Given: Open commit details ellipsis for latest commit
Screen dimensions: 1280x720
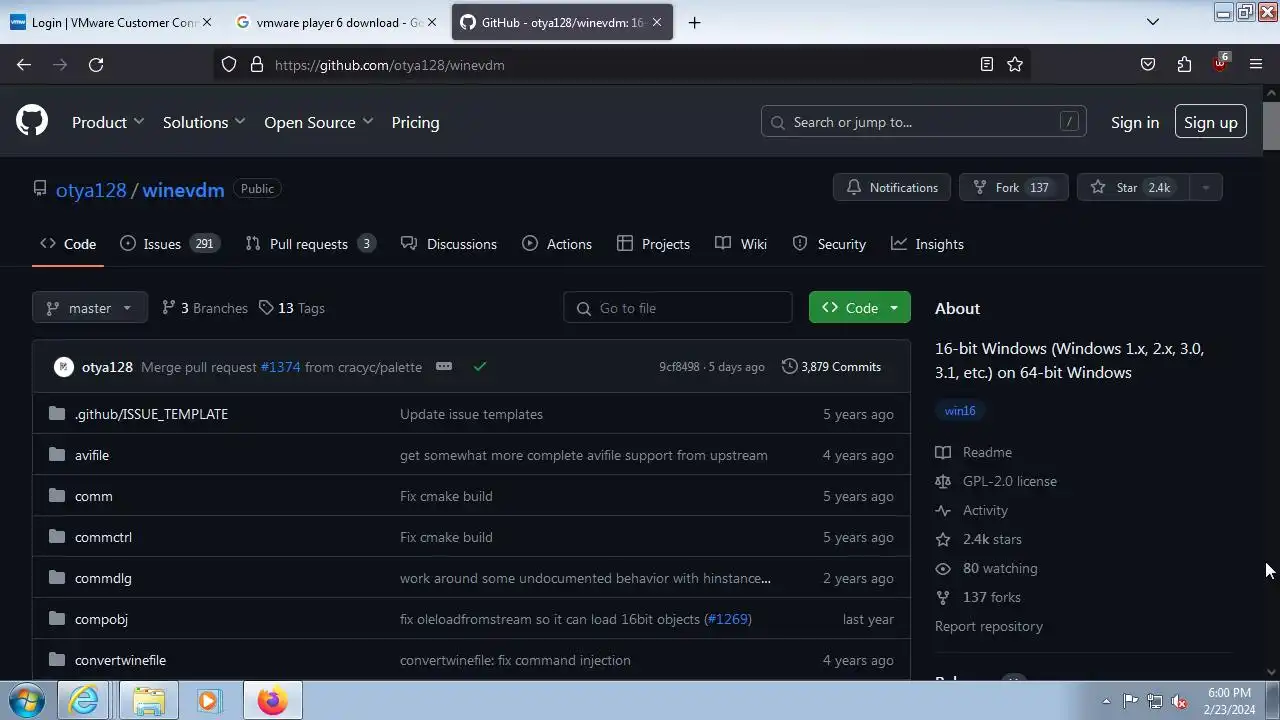Looking at the screenshot, I should pos(444,366).
